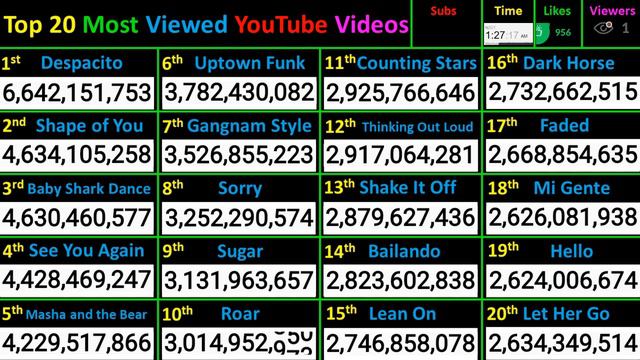Viewport: 640px width, 360px height.
Task: Select the Mi Gente title
Action: 571,188
